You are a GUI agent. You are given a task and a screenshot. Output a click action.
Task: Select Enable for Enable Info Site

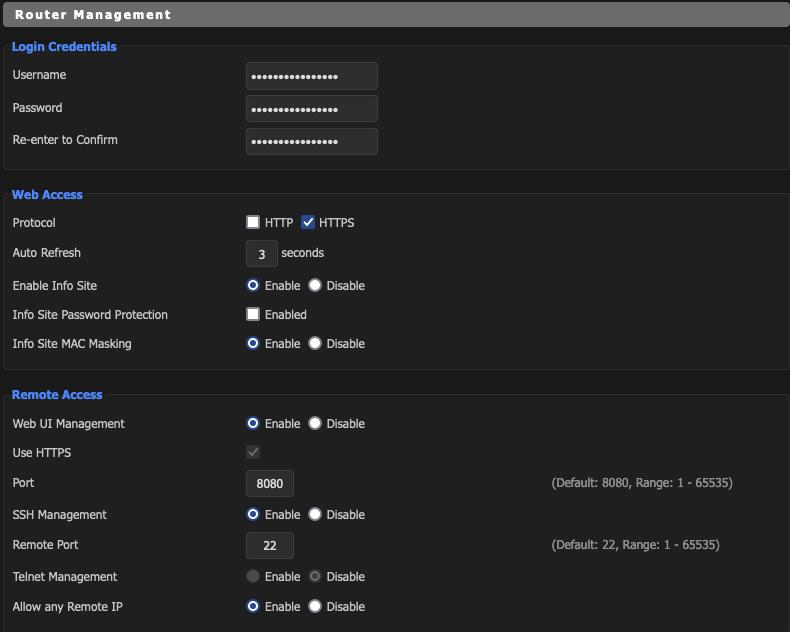pos(253,286)
